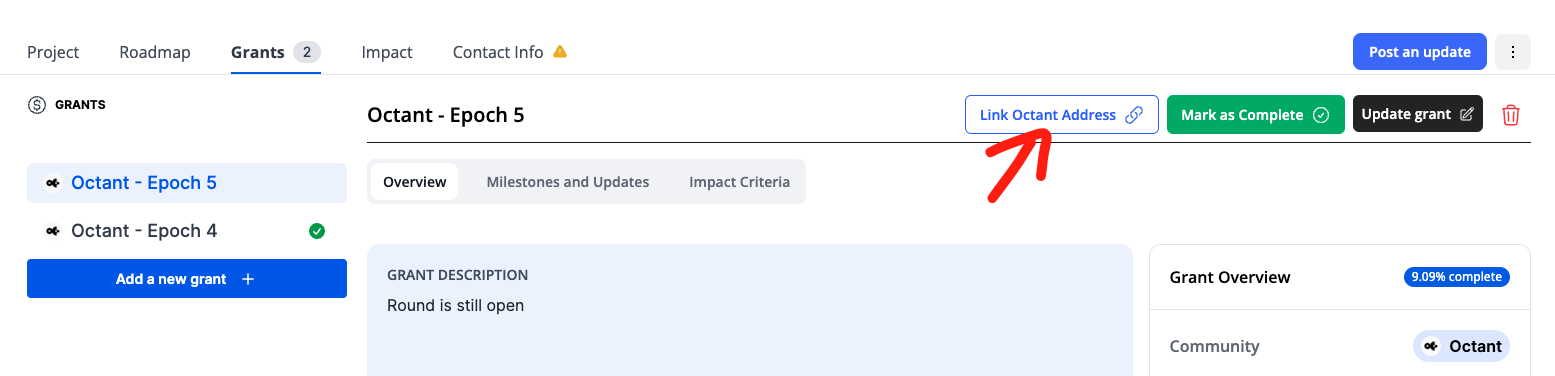Switch to the Roadmap tab

point(155,52)
